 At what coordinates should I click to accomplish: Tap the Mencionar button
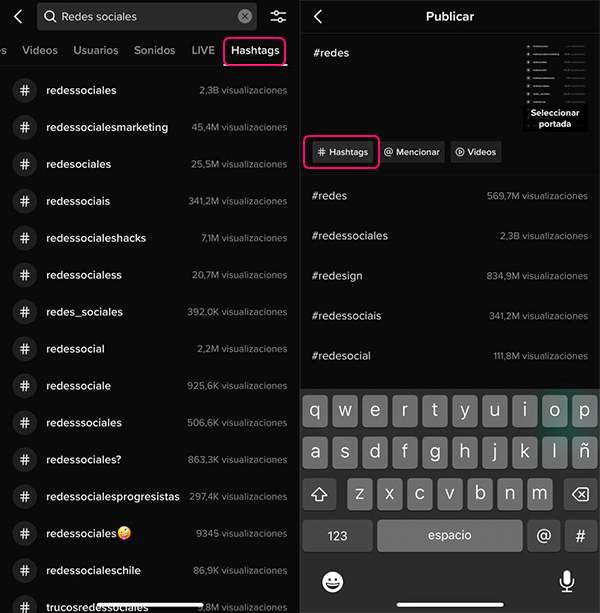[x=412, y=152]
